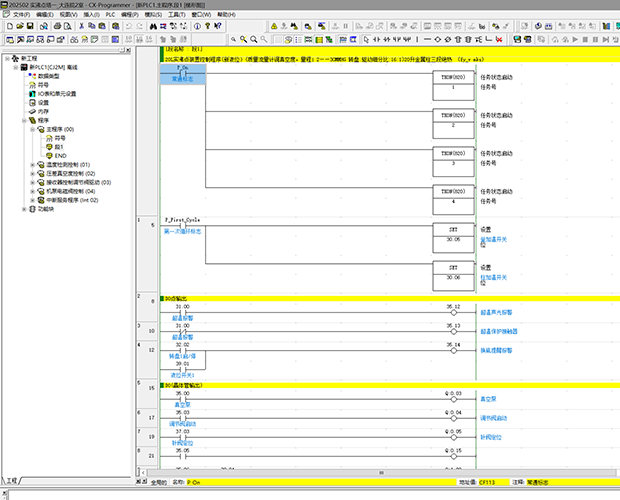Toggle the grid display icon in toolbar

click(x=278, y=39)
